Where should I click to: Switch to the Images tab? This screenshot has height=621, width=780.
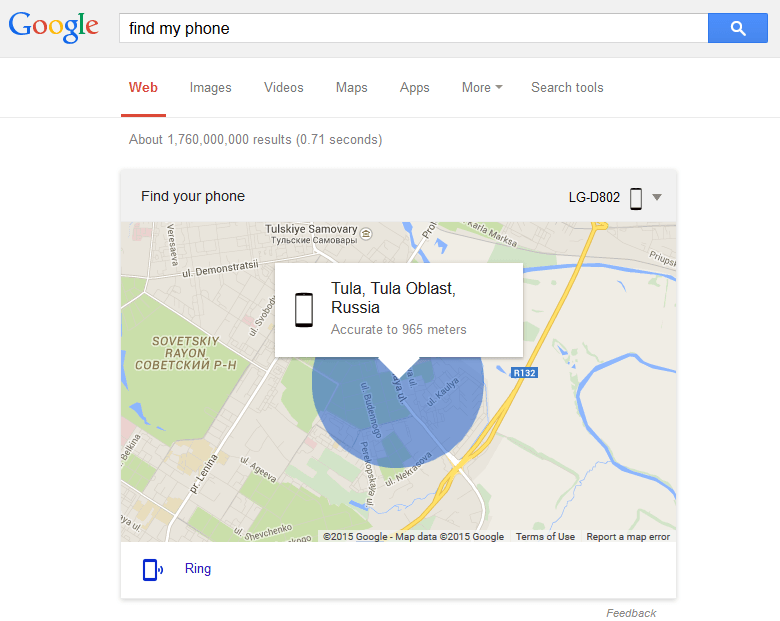[210, 88]
